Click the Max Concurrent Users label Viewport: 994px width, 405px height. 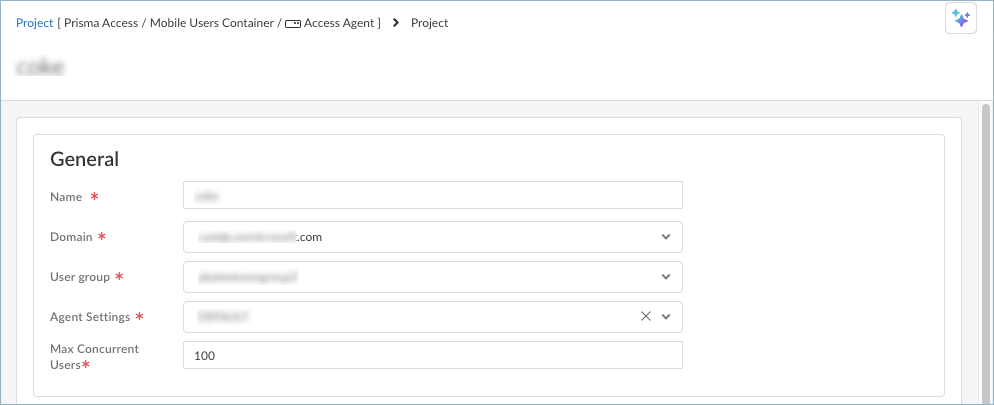pyautogui.click(x=94, y=356)
